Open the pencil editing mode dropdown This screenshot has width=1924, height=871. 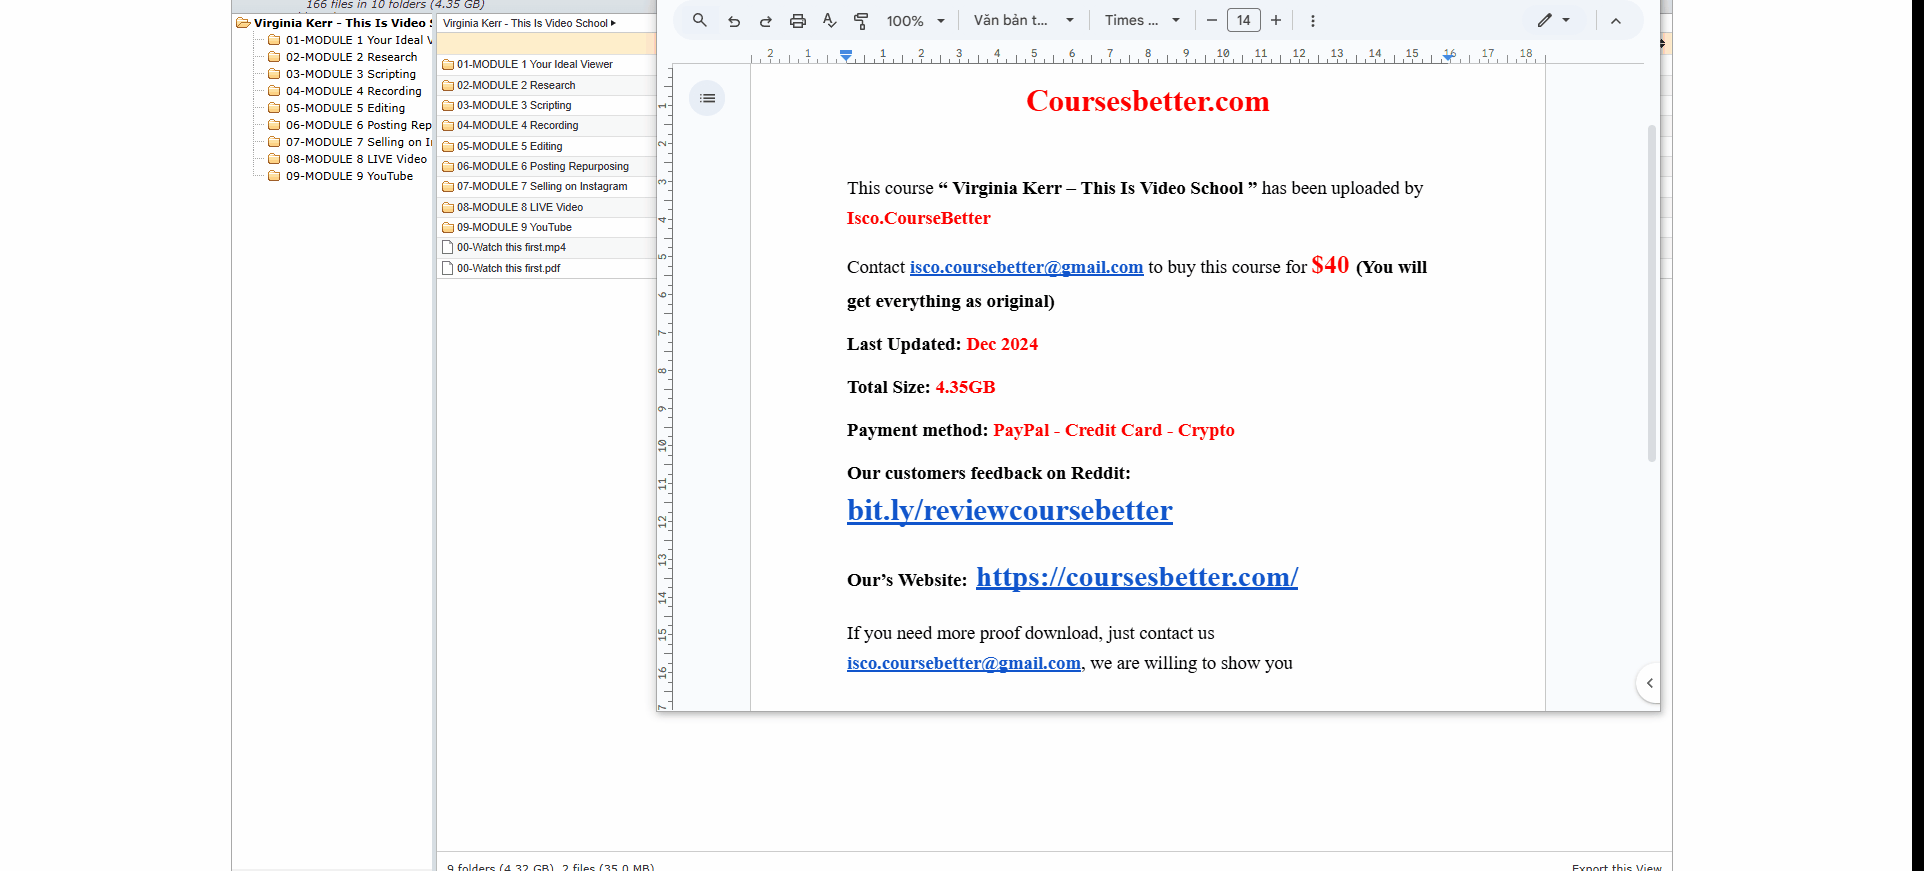(x=1553, y=20)
